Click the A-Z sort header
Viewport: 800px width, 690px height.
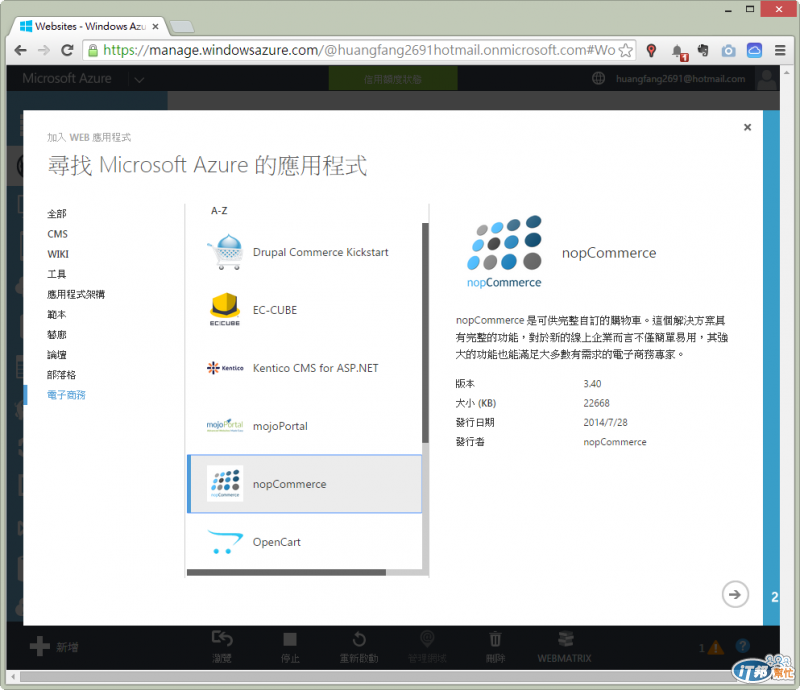click(219, 211)
